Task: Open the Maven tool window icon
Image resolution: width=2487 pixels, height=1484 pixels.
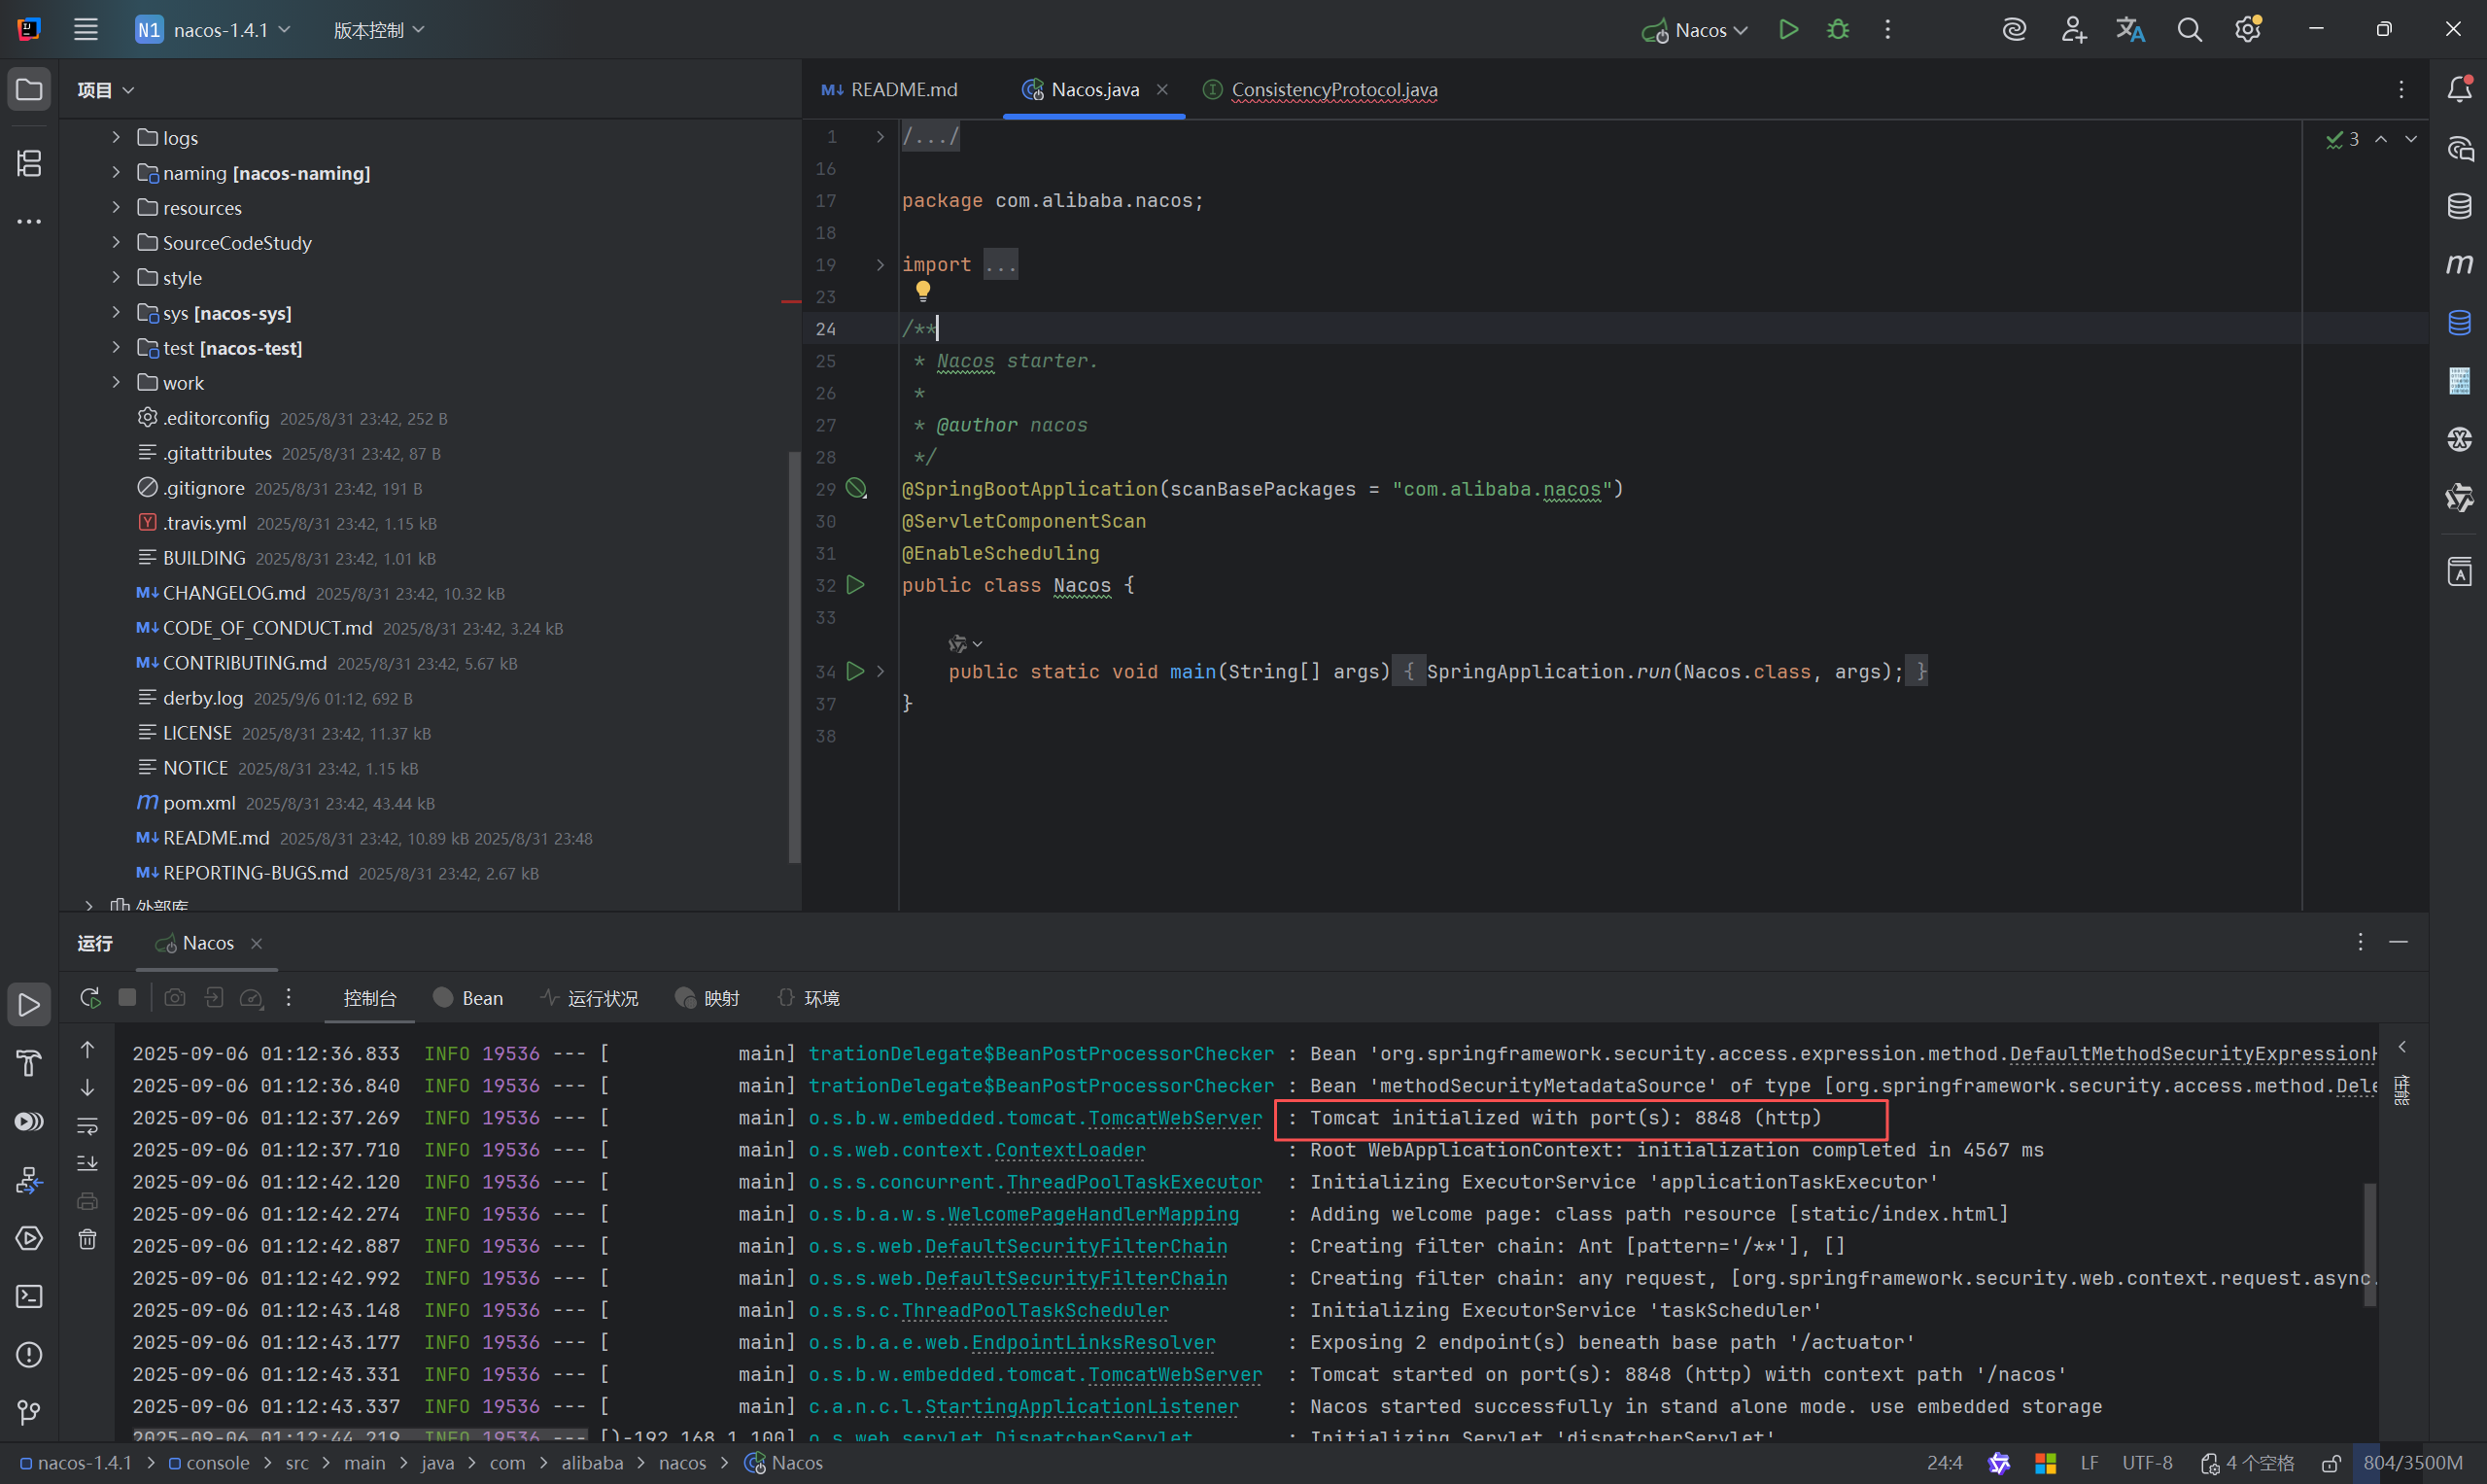Action: click(2459, 265)
